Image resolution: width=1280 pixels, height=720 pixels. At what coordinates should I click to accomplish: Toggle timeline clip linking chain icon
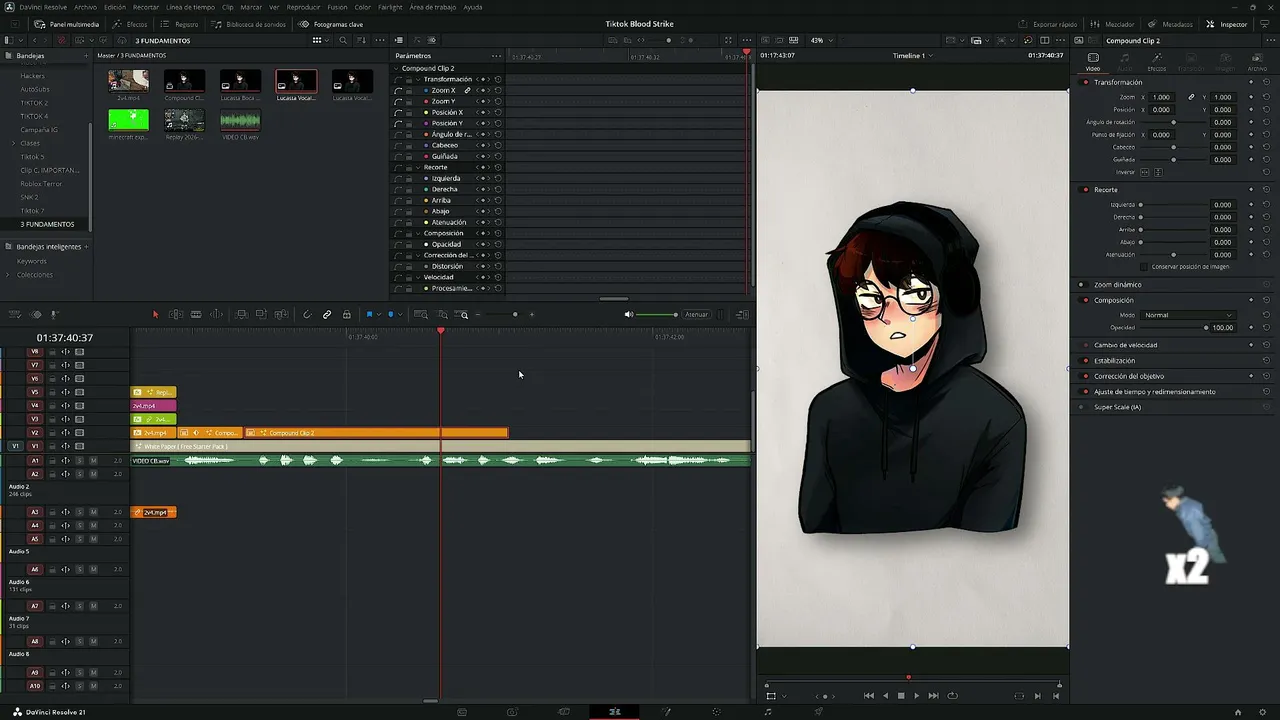[x=327, y=315]
